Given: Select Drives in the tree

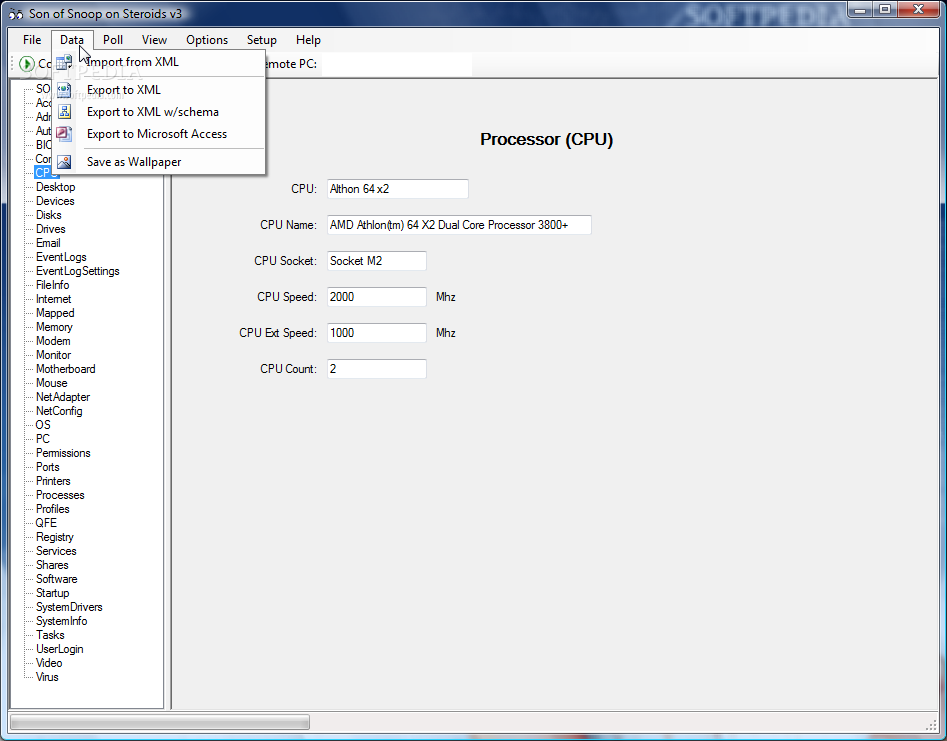Looking at the screenshot, I should (50, 229).
